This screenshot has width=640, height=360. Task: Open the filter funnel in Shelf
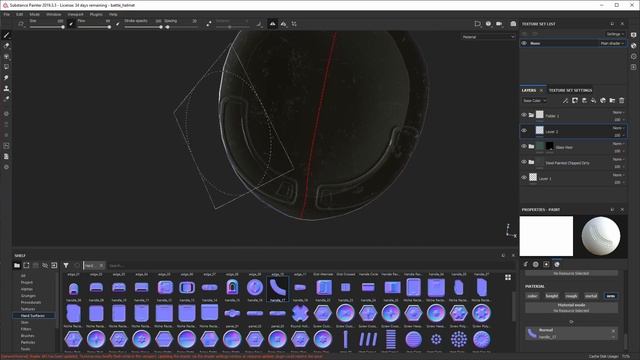pyautogui.click(x=66, y=265)
